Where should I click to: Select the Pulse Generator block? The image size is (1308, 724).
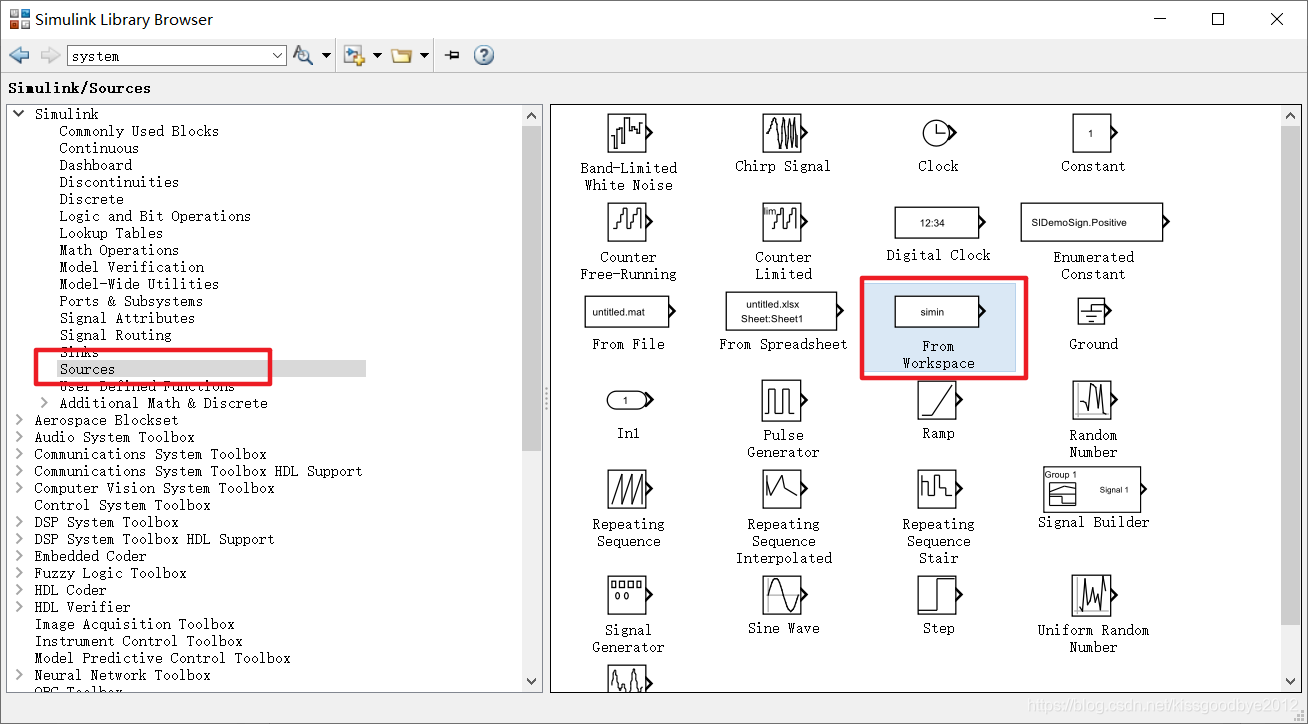tap(783, 400)
